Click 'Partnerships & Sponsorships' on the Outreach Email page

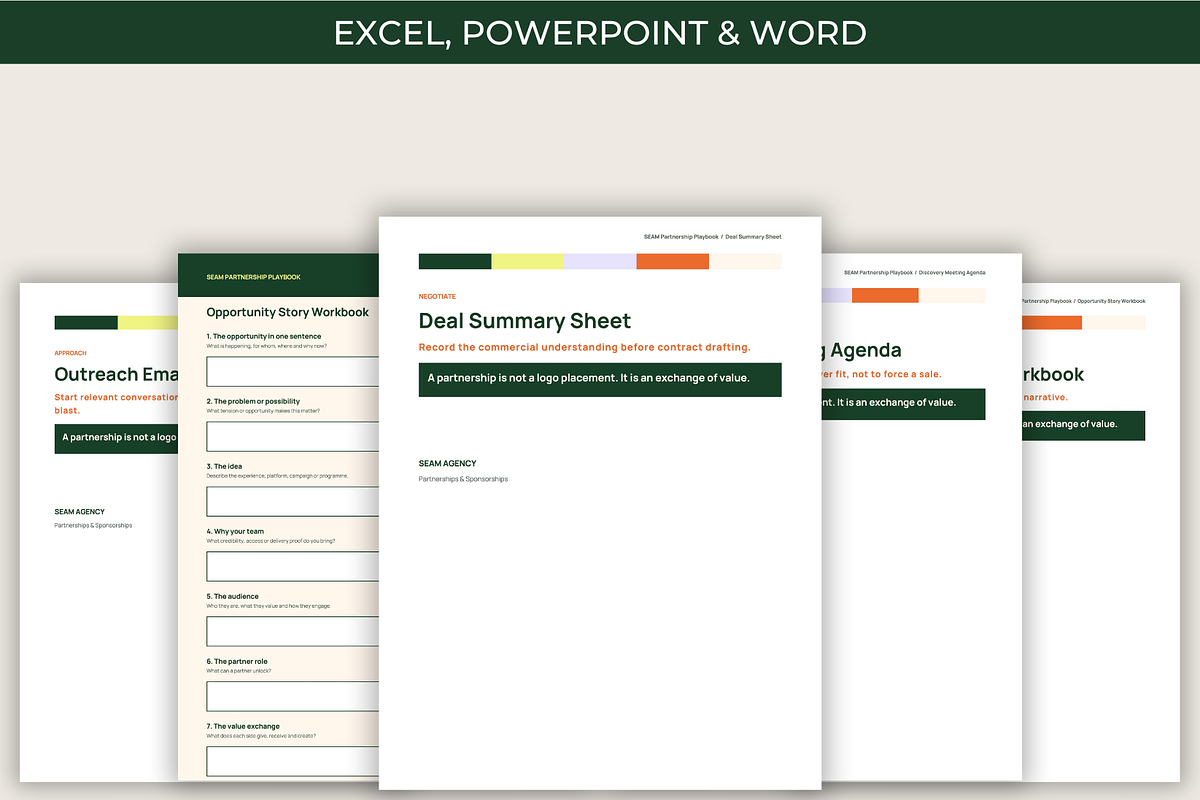tap(93, 525)
